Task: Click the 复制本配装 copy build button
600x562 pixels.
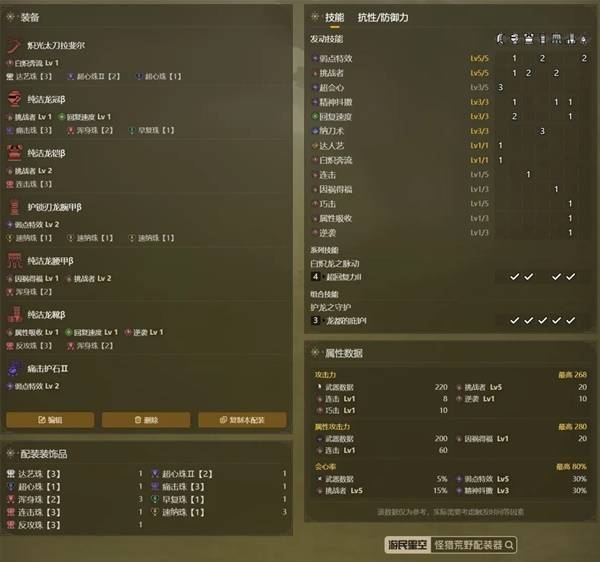Action: coord(242,420)
